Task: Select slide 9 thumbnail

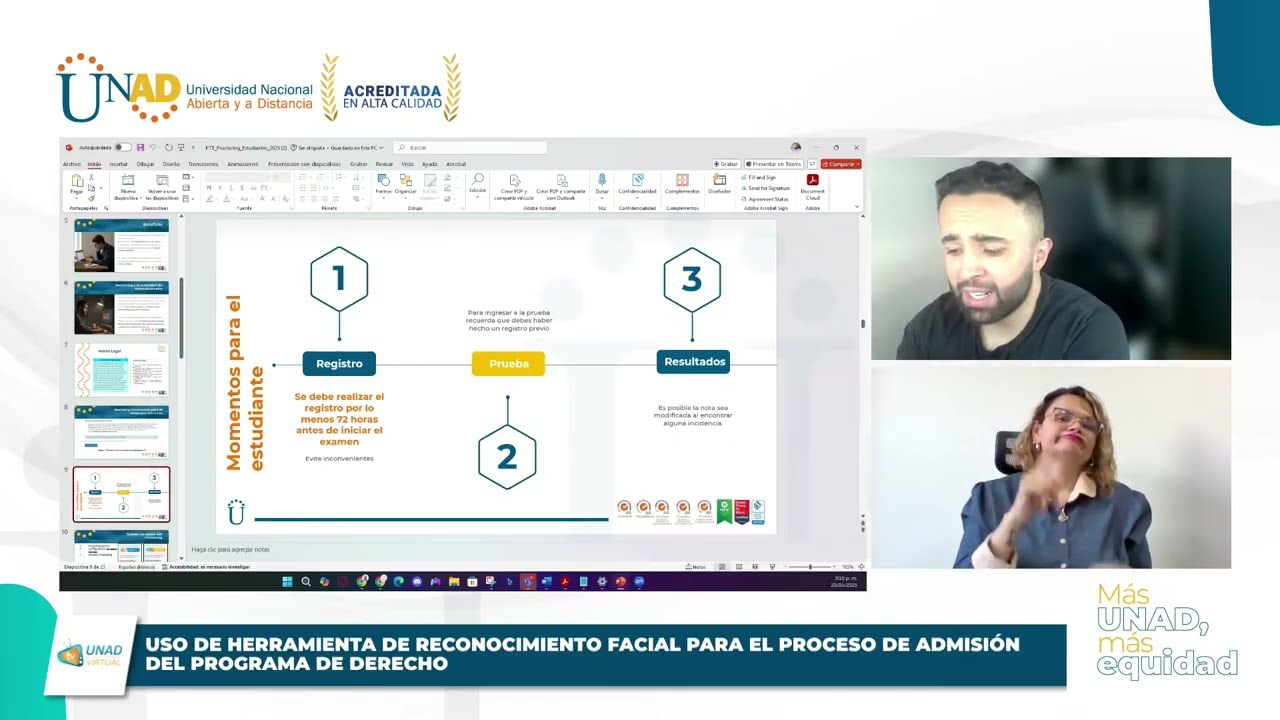Action: 121,494
